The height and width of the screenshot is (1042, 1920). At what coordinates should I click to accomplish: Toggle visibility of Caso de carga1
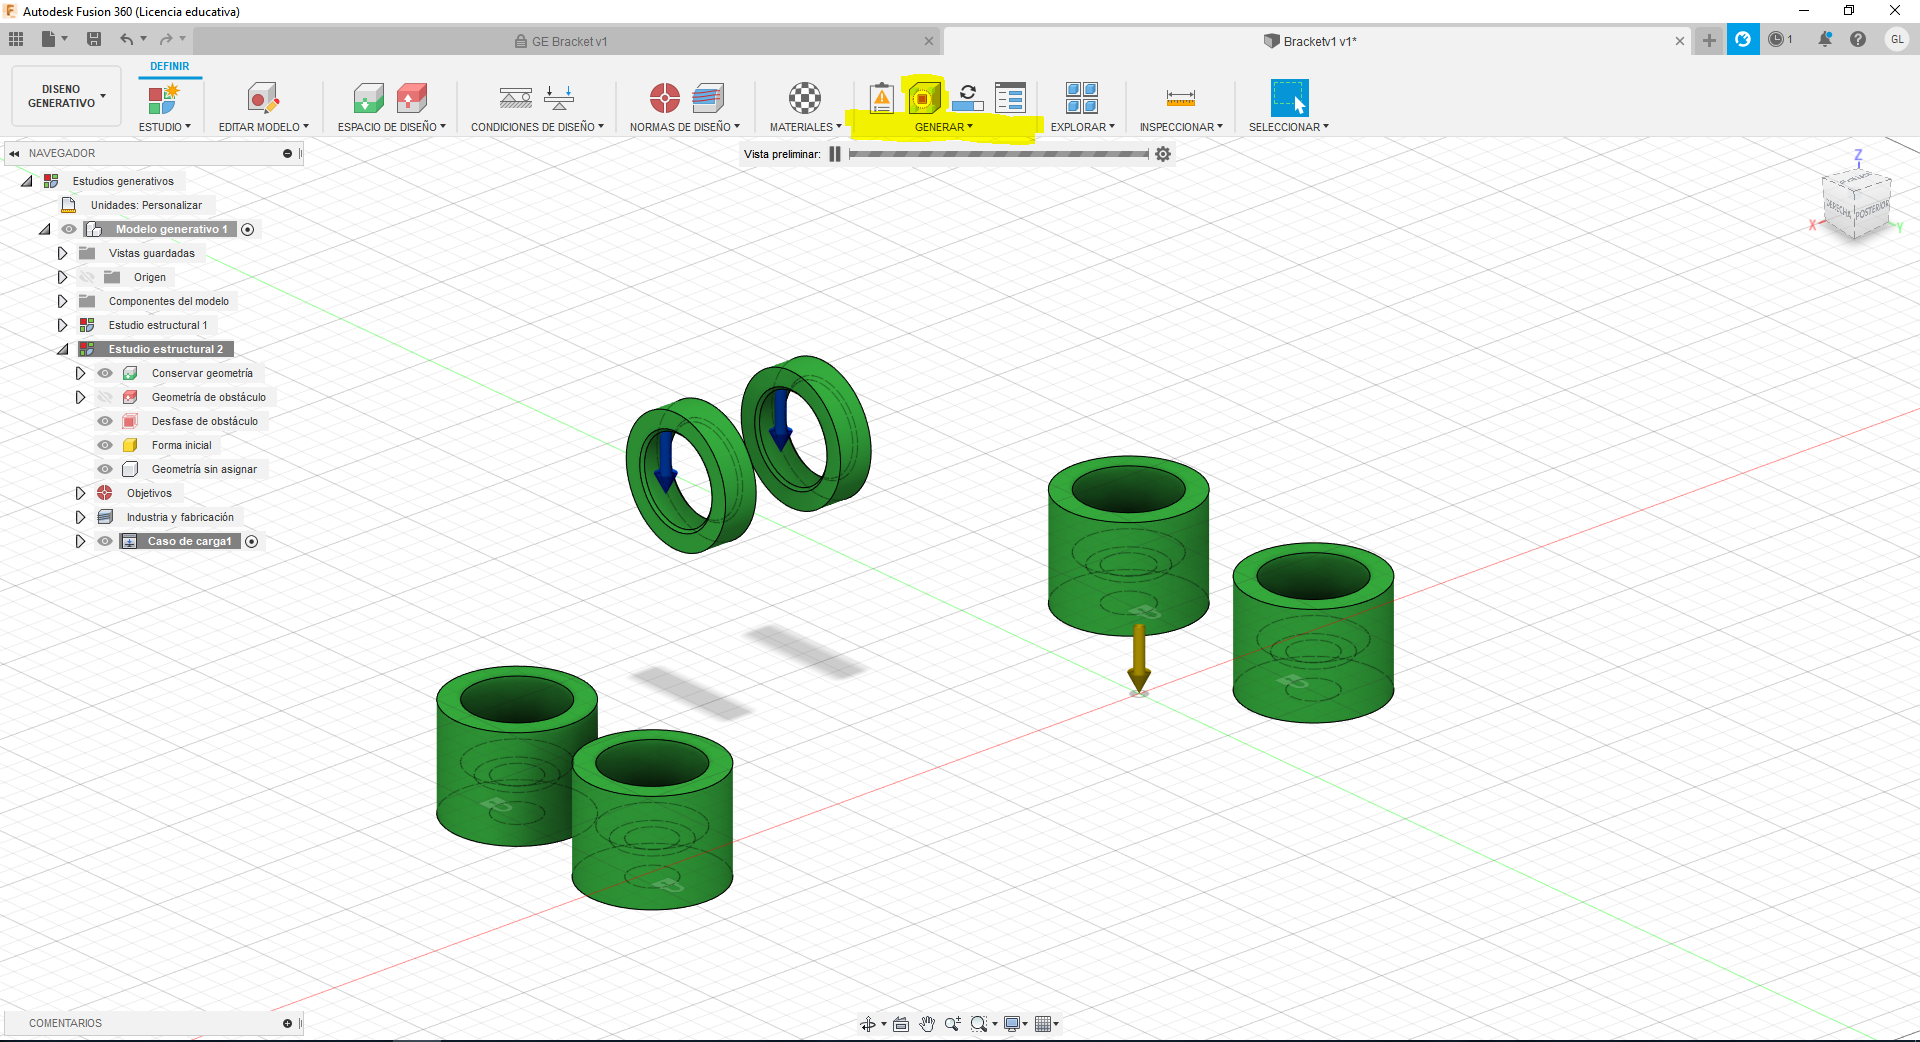pos(105,541)
